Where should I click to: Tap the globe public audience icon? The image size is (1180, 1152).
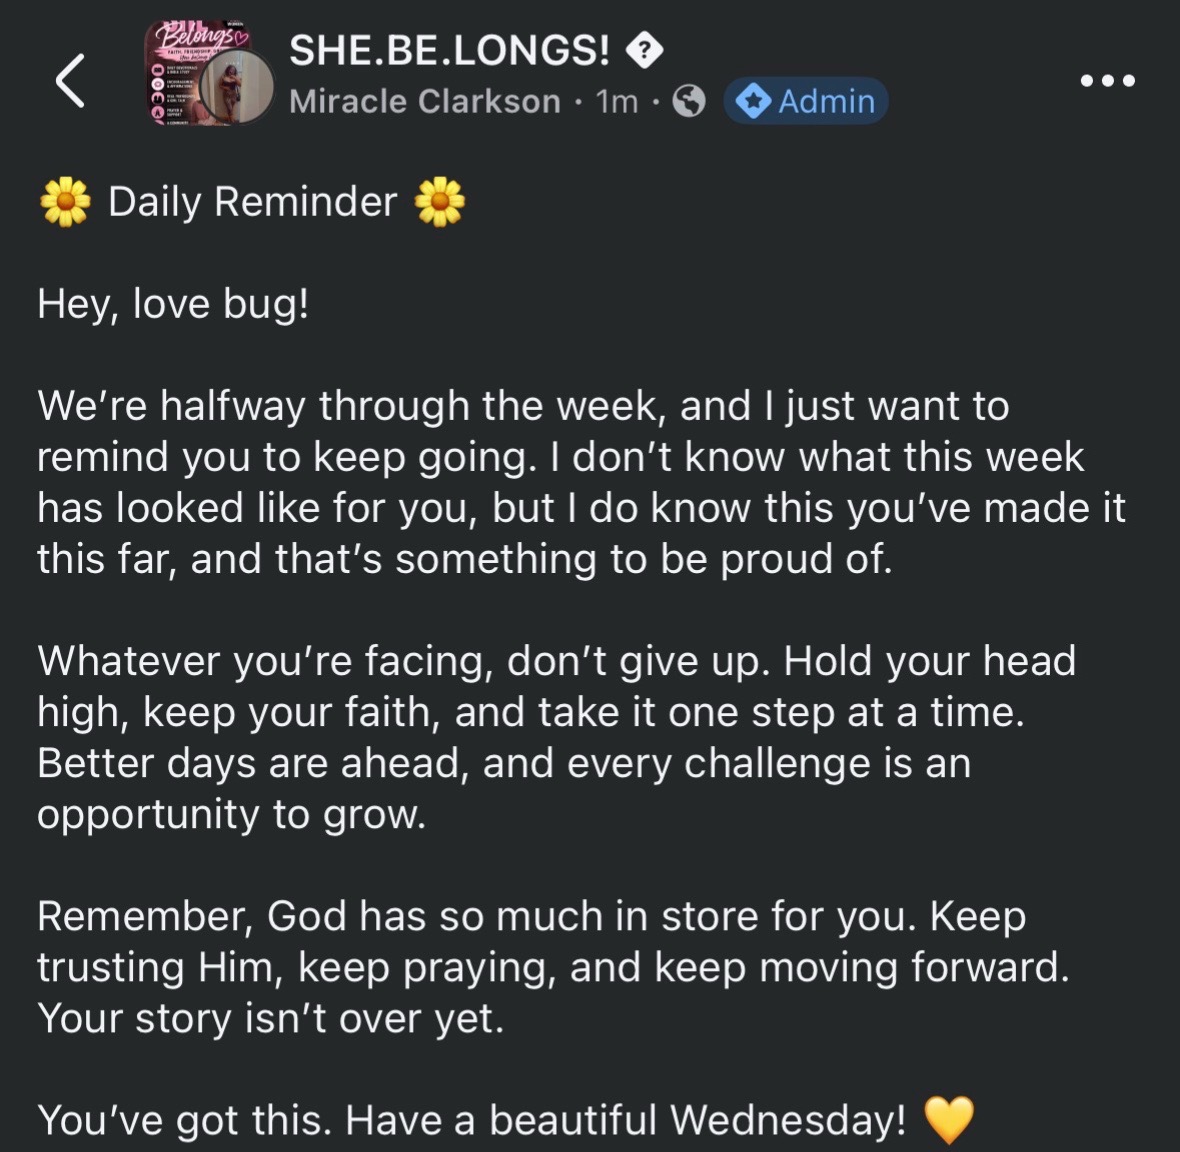(689, 101)
